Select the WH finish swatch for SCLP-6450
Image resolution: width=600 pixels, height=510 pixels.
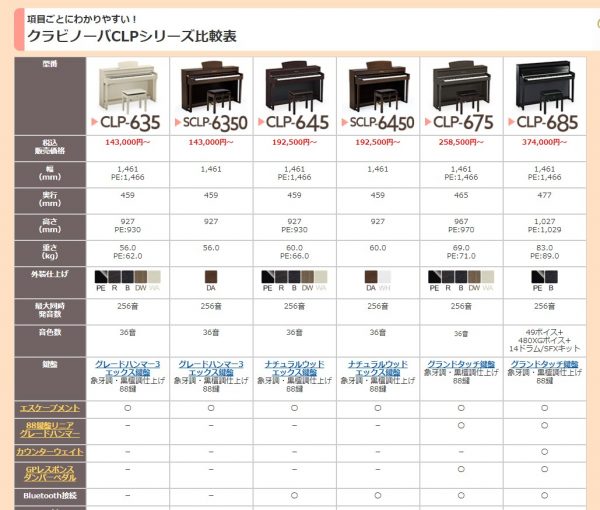click(x=385, y=277)
